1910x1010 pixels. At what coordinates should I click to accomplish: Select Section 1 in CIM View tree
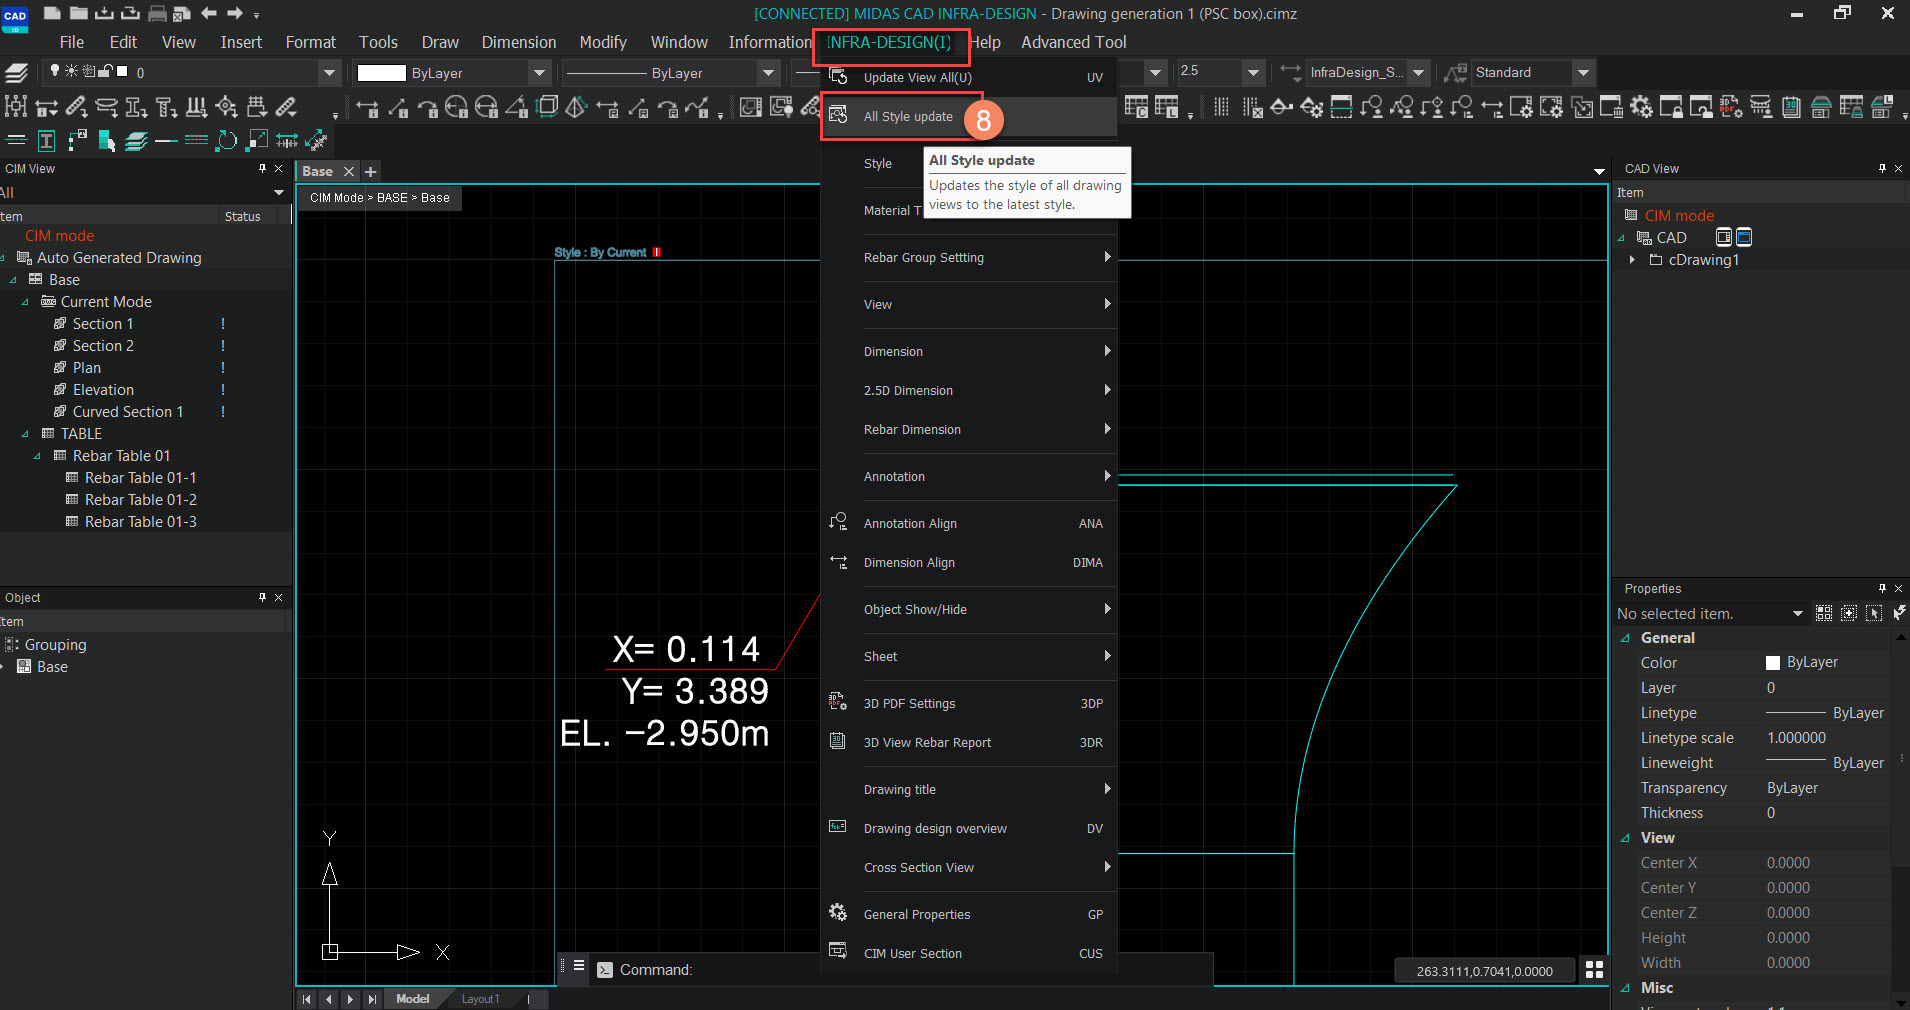click(103, 324)
